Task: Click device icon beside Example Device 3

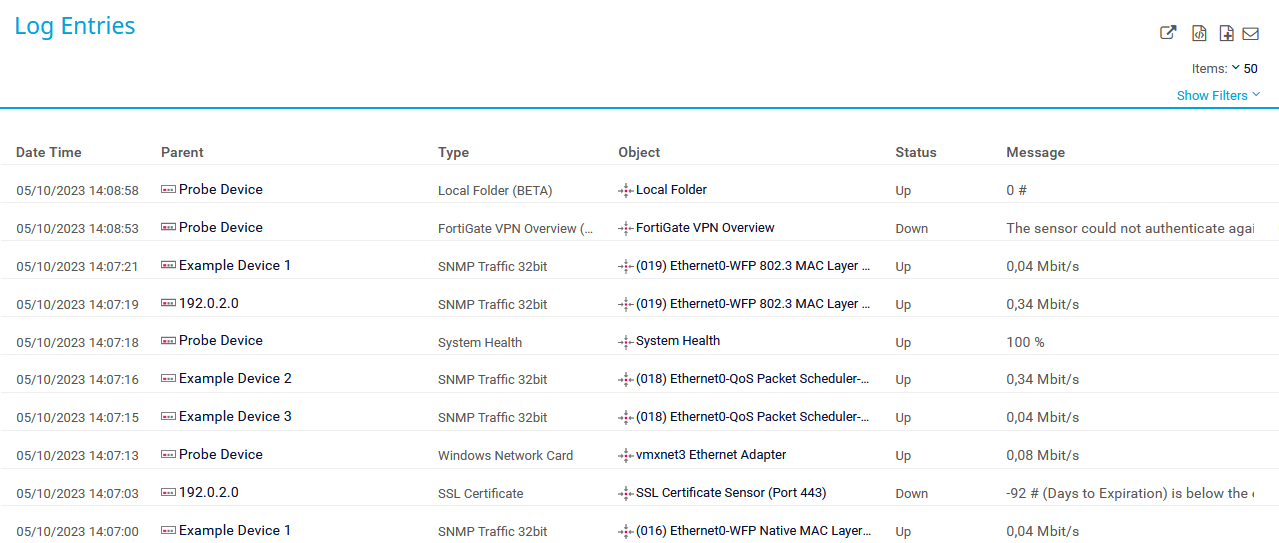Action: [x=168, y=417]
